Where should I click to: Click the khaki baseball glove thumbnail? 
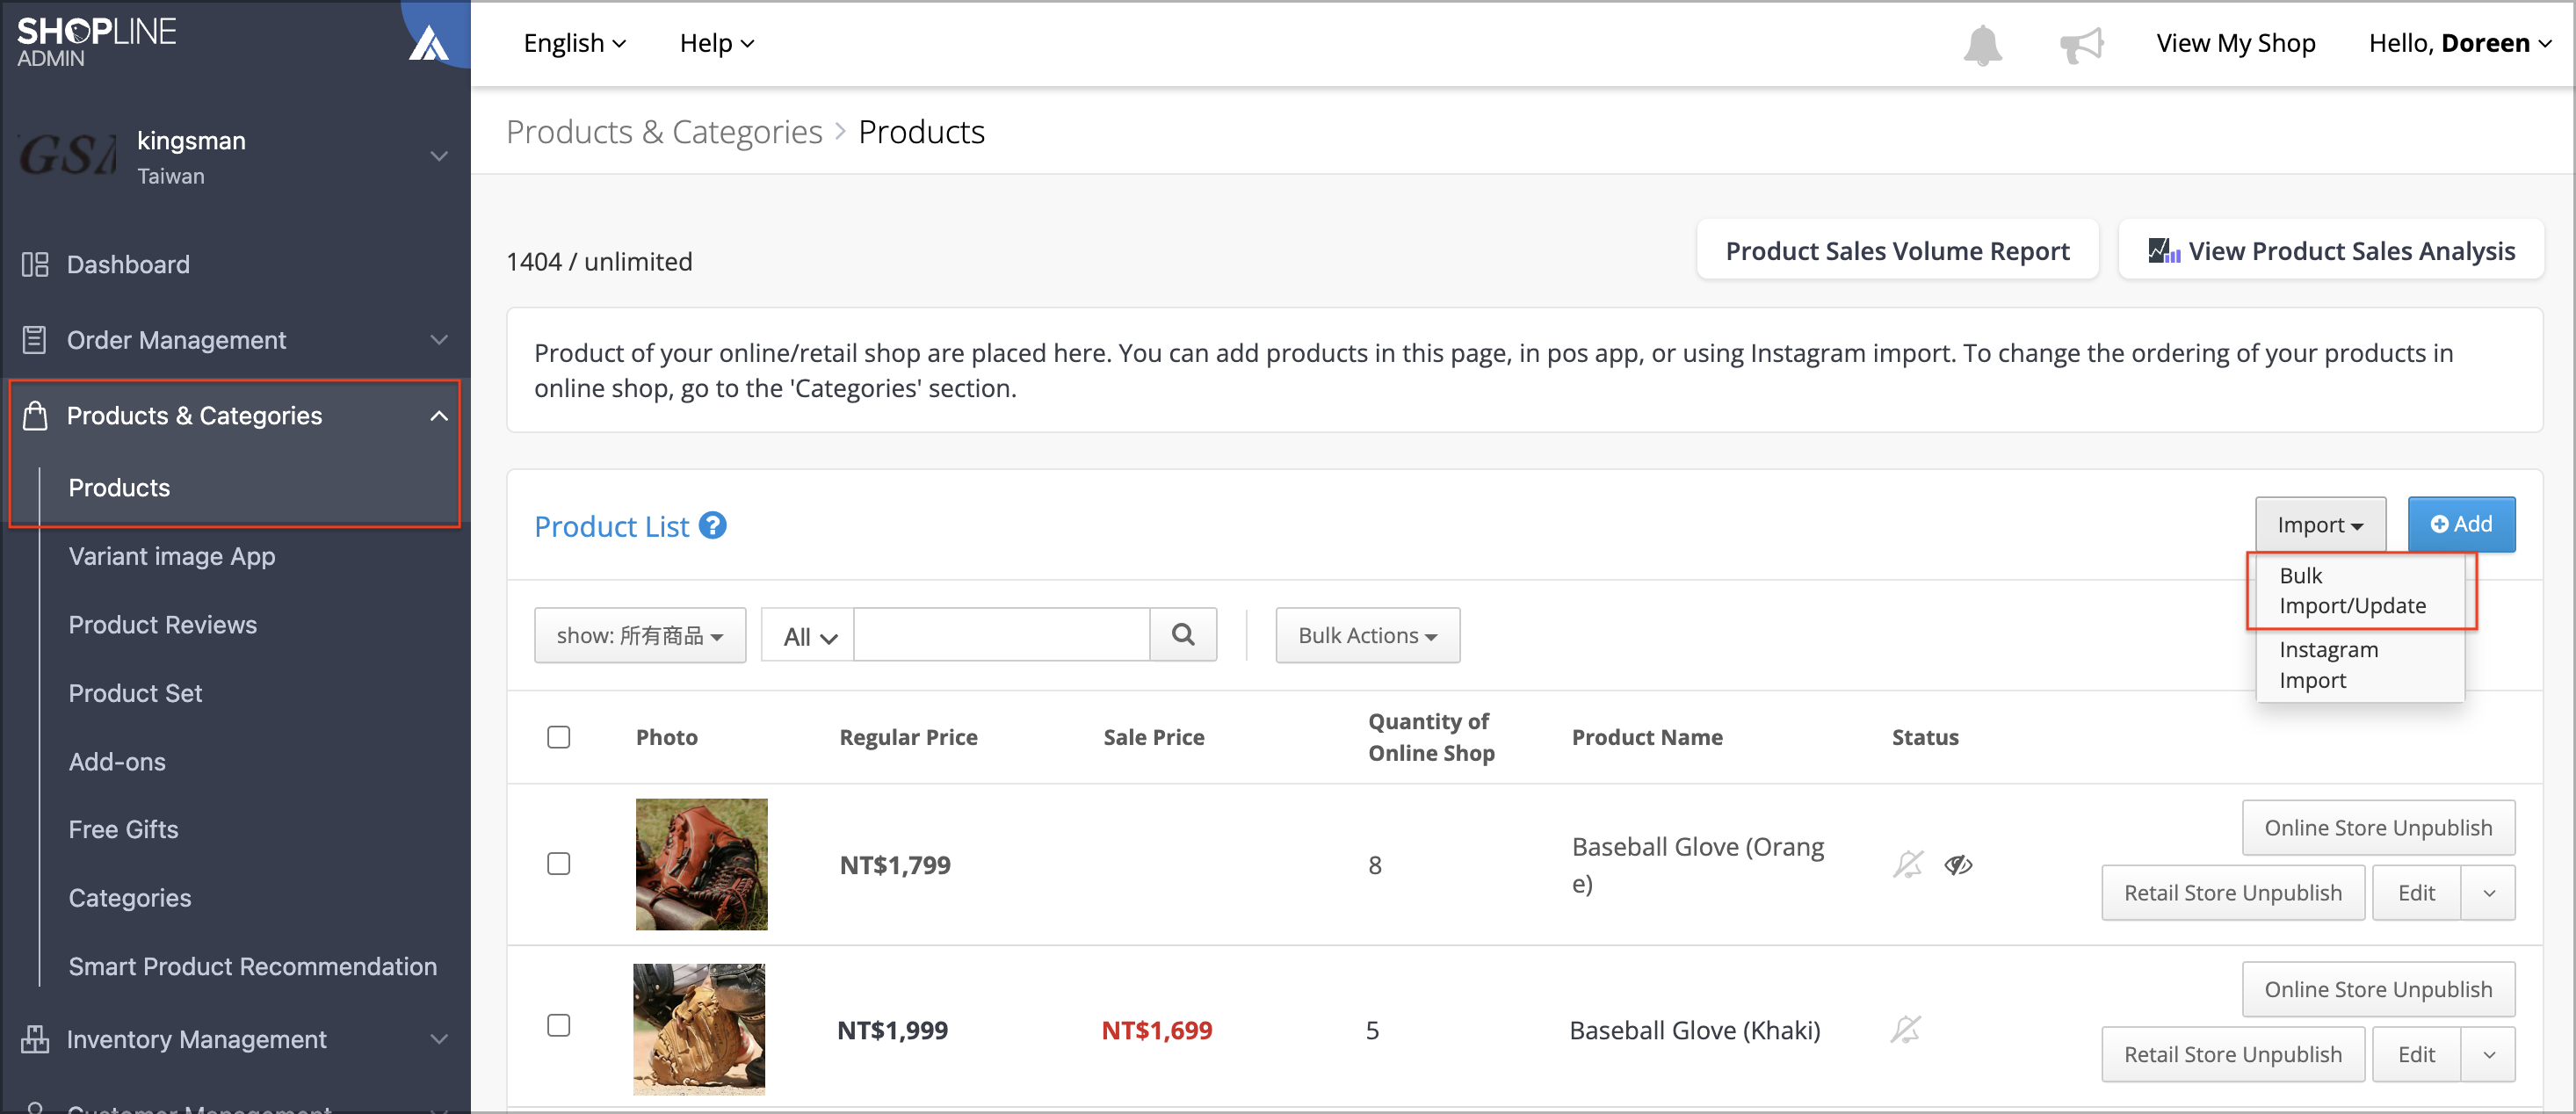pos(699,1029)
